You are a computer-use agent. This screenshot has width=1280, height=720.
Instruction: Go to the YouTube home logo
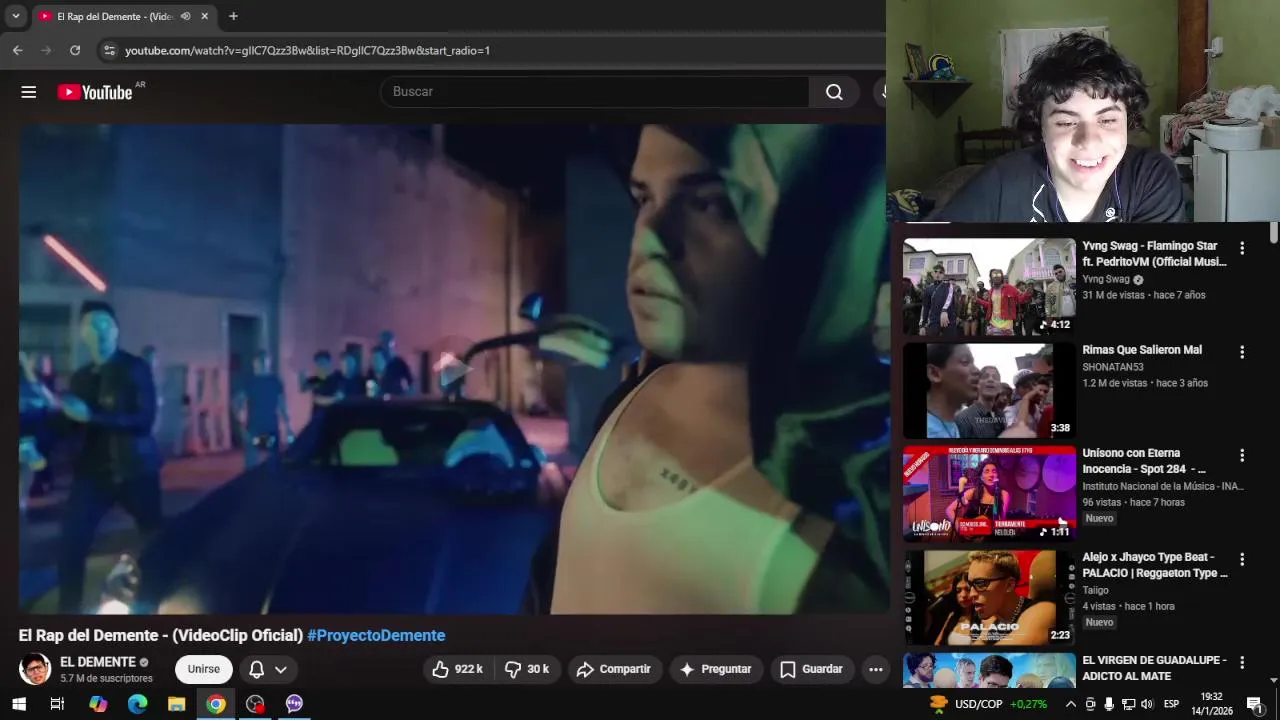click(x=95, y=92)
